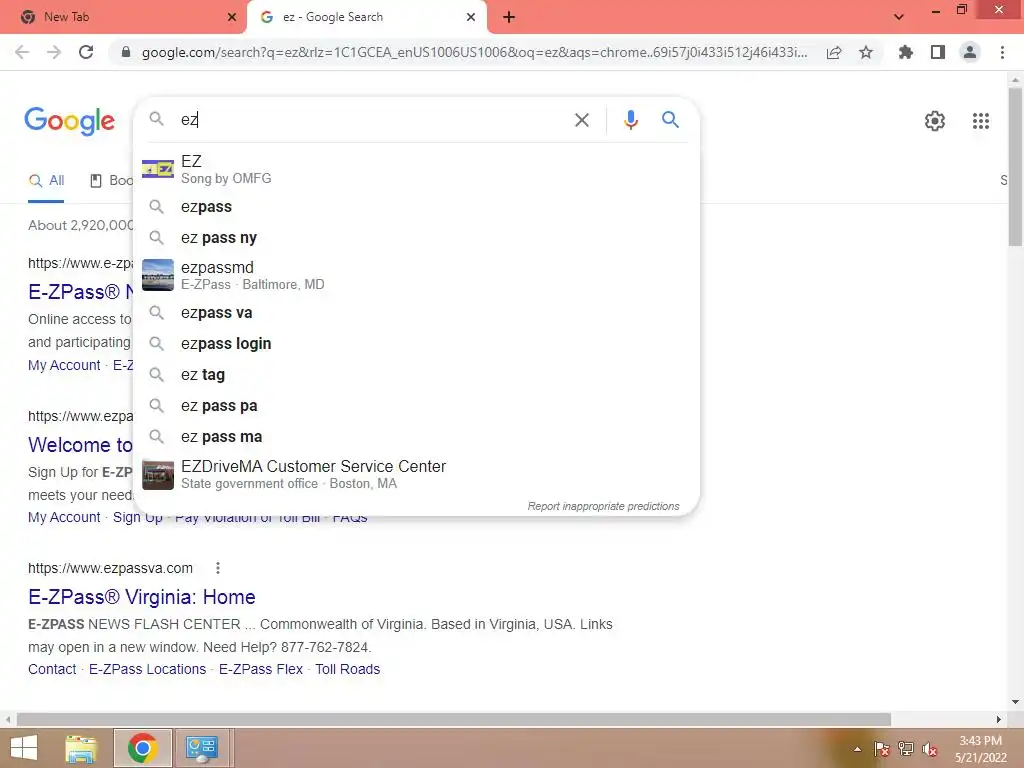Click My Account under first E-ZPass result
1024x768 pixels.
coord(64,365)
